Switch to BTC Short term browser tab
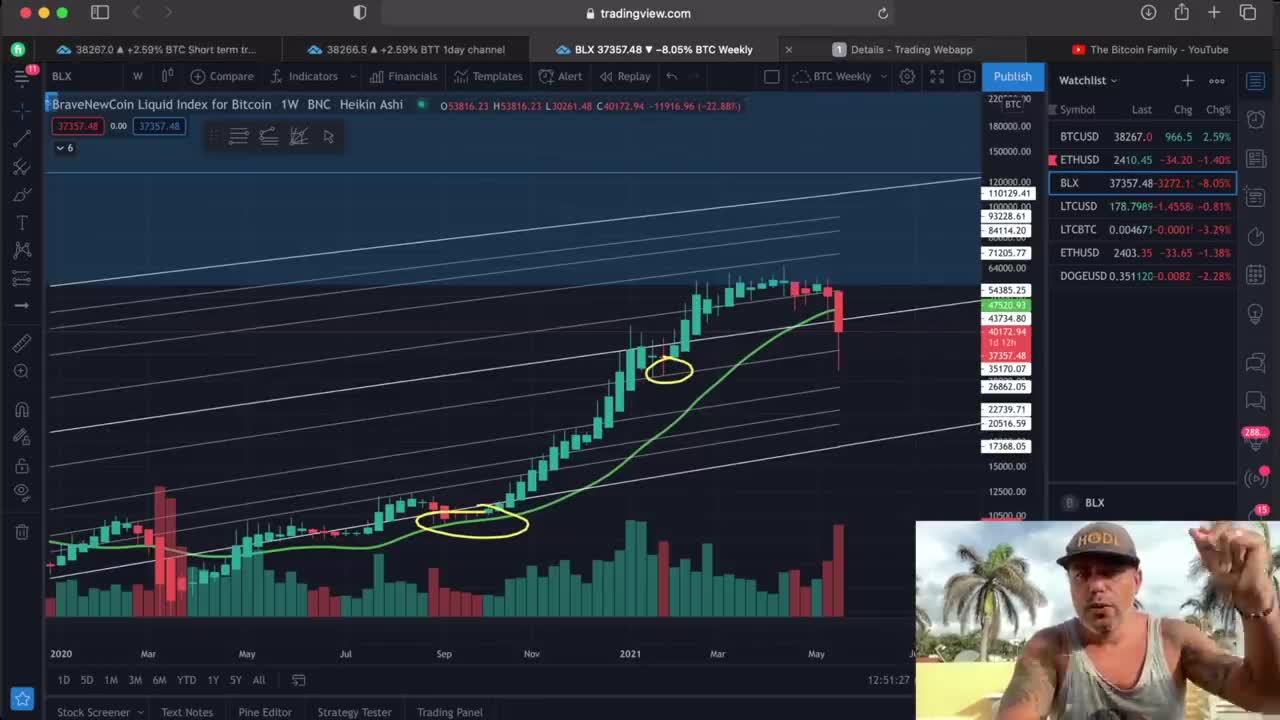Viewport: 1280px width, 720px height. [x=156, y=49]
